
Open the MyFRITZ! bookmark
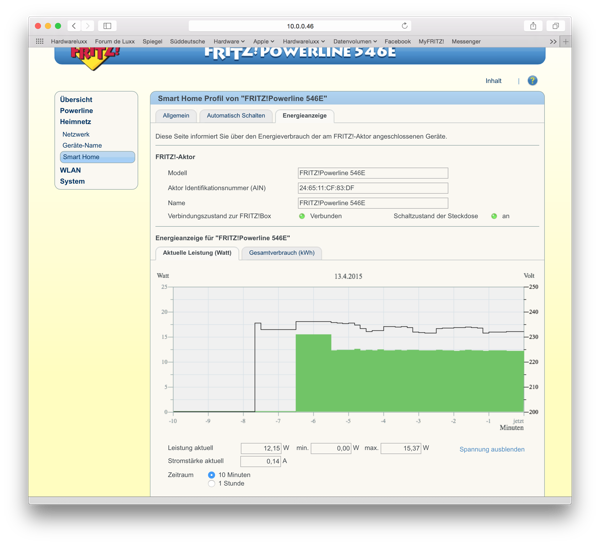[x=431, y=41]
